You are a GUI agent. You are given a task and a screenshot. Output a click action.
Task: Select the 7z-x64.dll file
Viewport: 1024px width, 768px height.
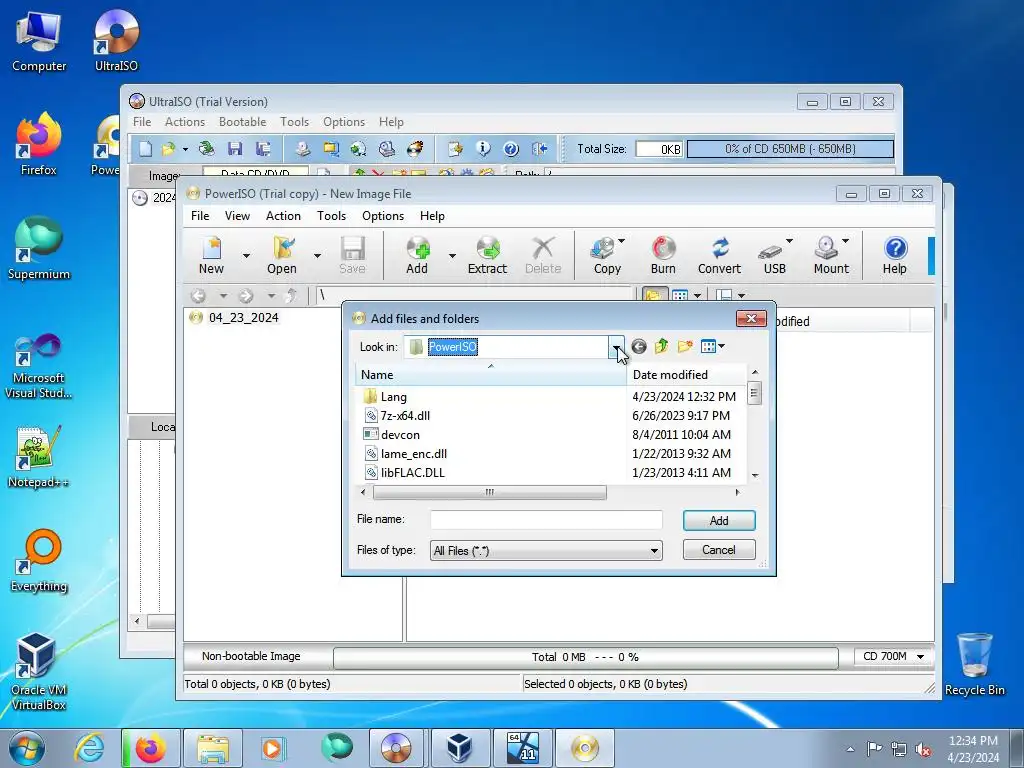(x=405, y=416)
